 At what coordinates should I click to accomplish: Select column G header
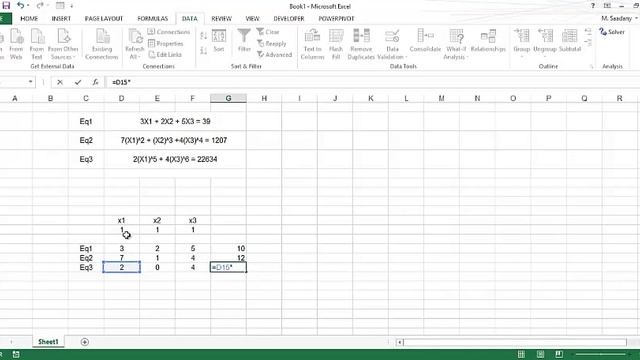point(228,98)
